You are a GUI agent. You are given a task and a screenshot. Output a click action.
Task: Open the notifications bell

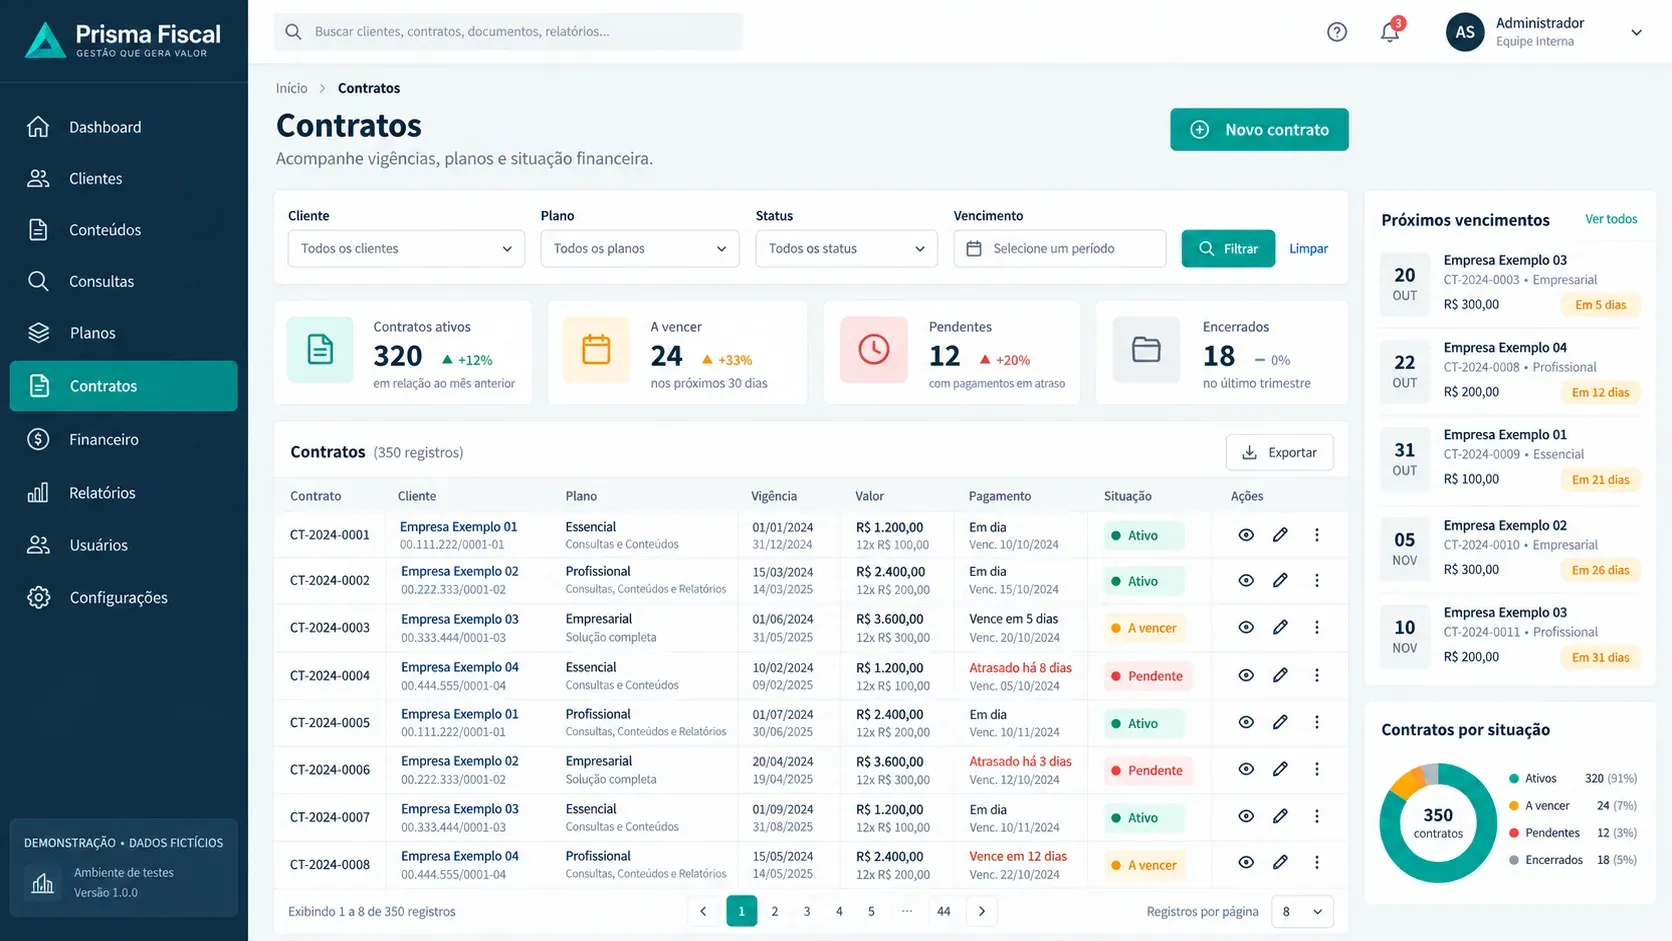pos(1390,32)
